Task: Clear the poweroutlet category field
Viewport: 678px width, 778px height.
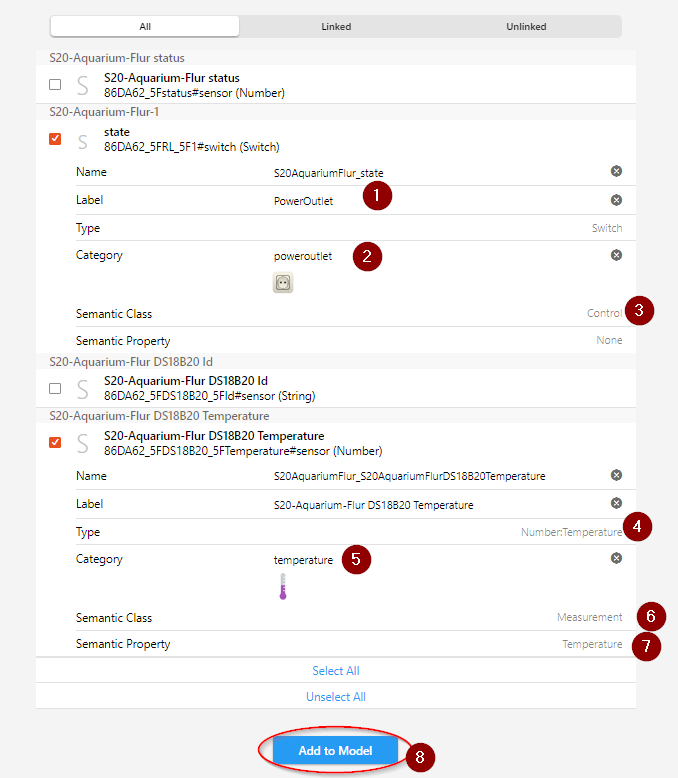Action: pos(616,255)
